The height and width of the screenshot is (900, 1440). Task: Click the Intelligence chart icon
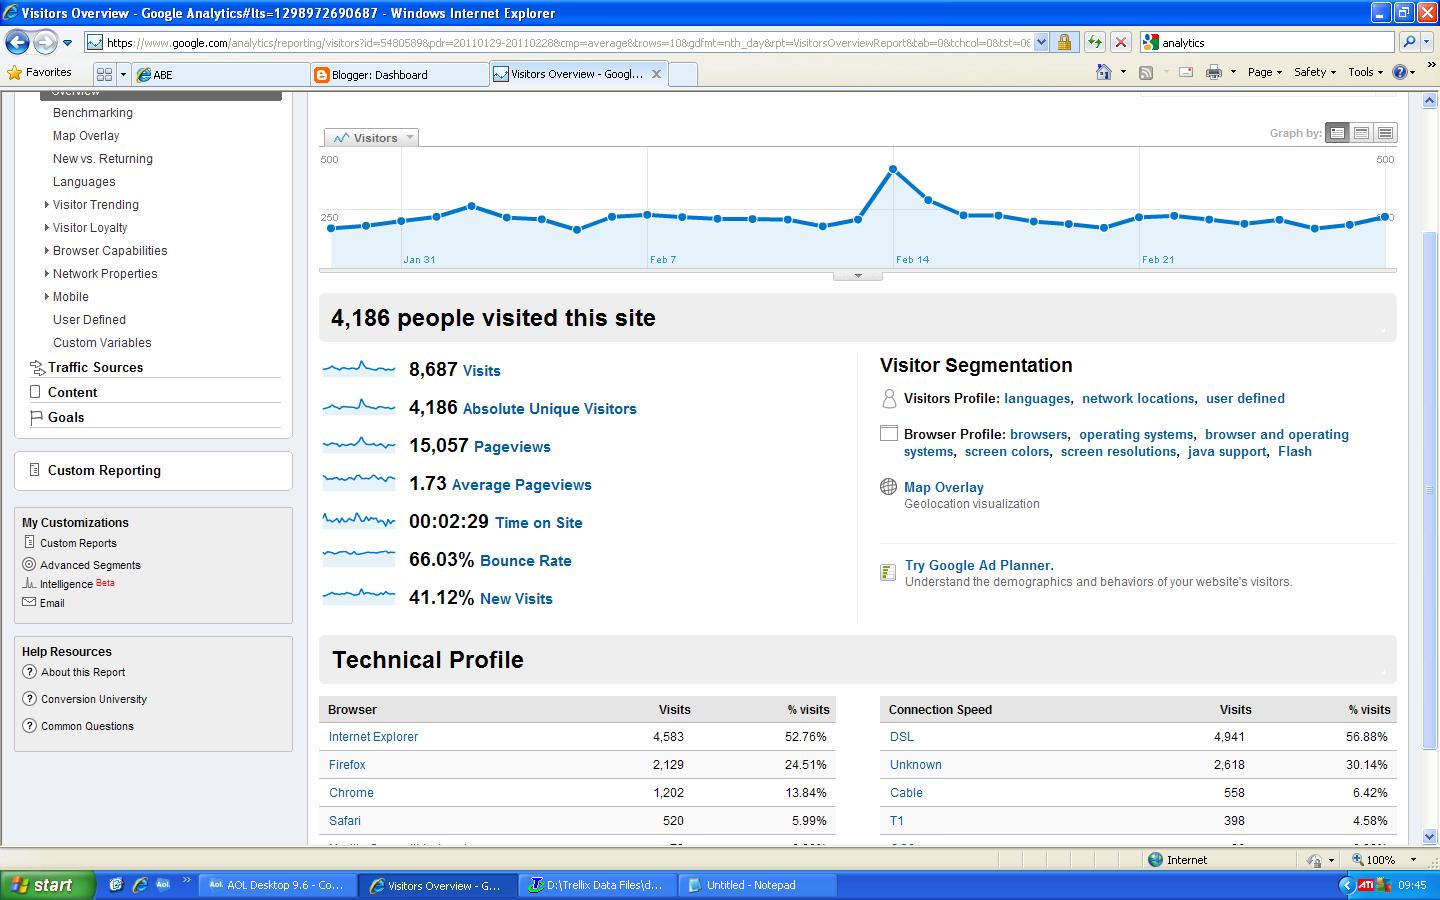[x=29, y=584]
